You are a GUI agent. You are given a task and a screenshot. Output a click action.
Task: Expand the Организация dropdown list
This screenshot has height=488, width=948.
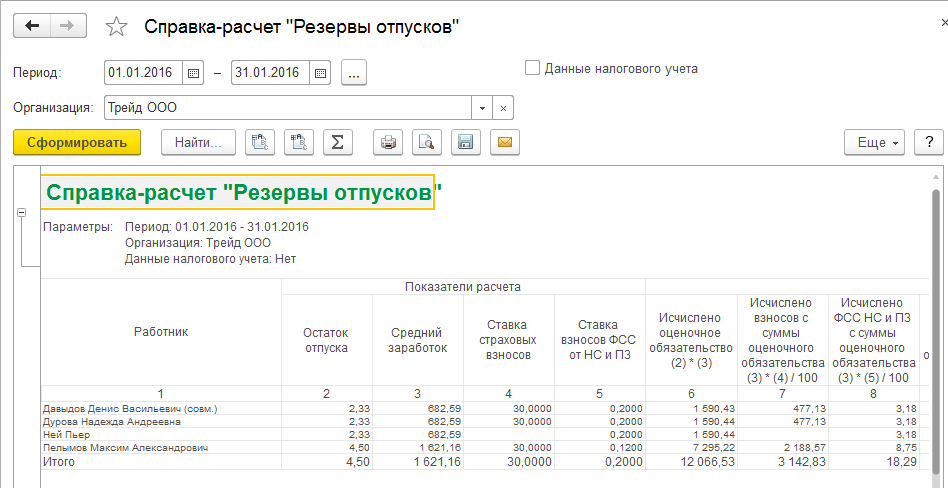482,108
